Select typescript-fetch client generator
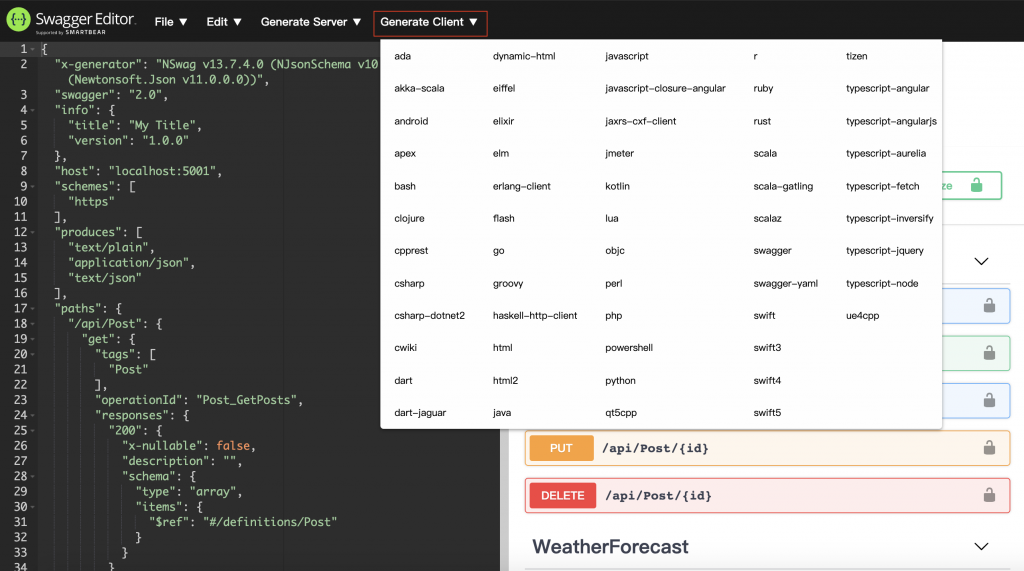This screenshot has width=1024, height=571. (882, 186)
